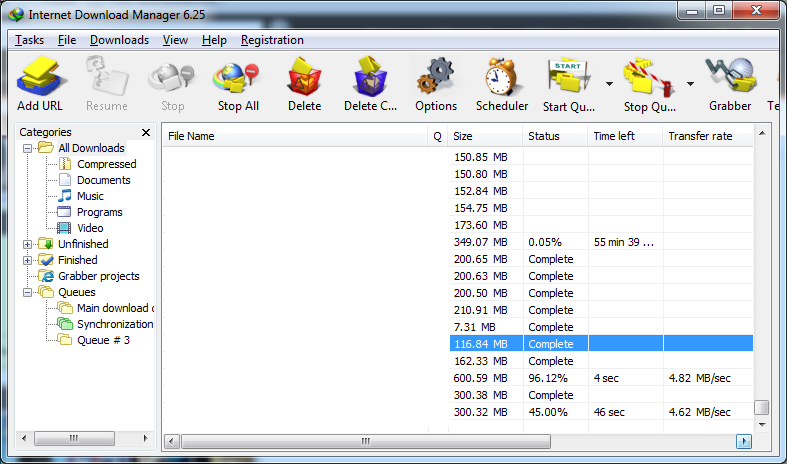Click the download list scroll right arrow
Viewport: 787px width, 464px height.
tap(744, 441)
